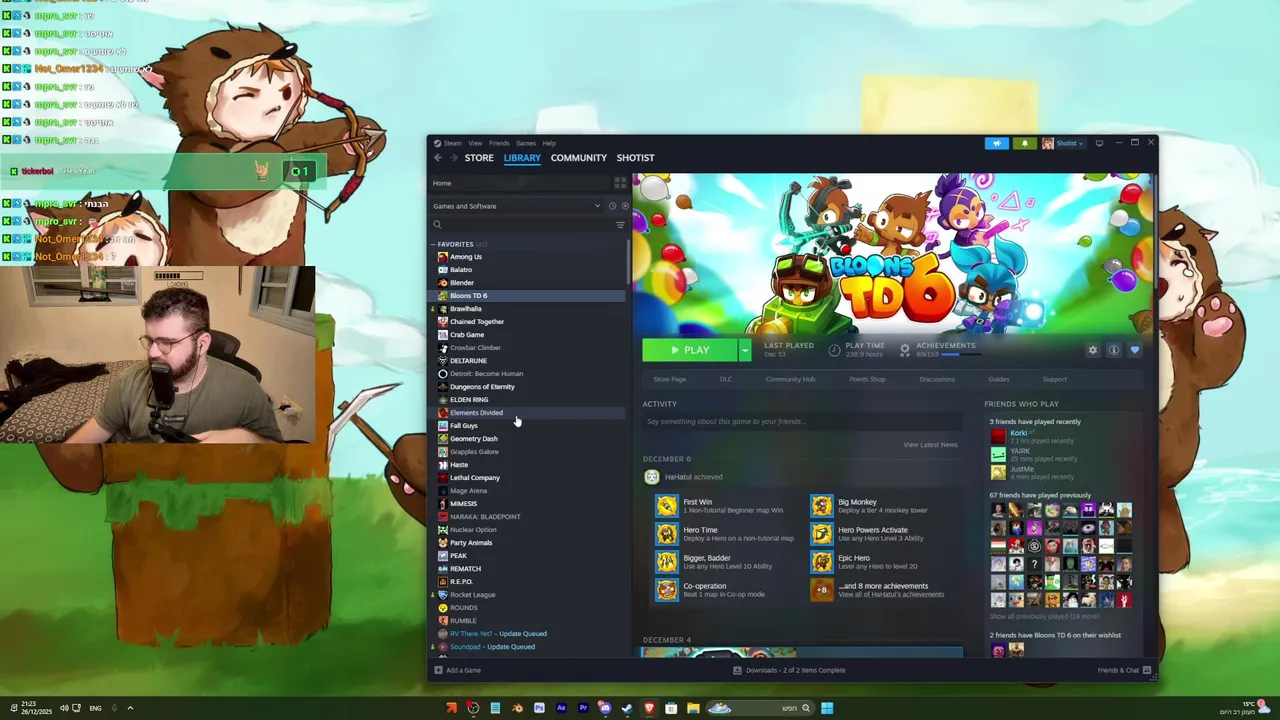Open Steam notifications bell icon
Viewport: 1280px width, 720px height.
click(x=1024, y=143)
